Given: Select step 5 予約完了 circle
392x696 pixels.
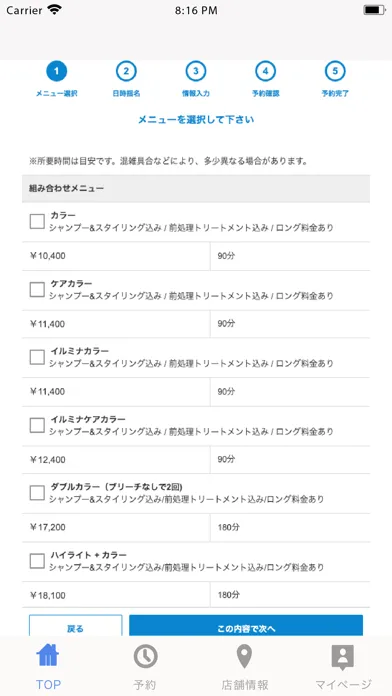Looking at the screenshot, I should point(335,71).
